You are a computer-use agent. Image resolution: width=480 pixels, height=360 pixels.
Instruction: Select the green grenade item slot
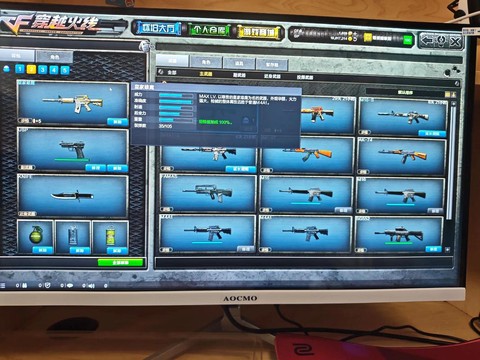click(35, 237)
